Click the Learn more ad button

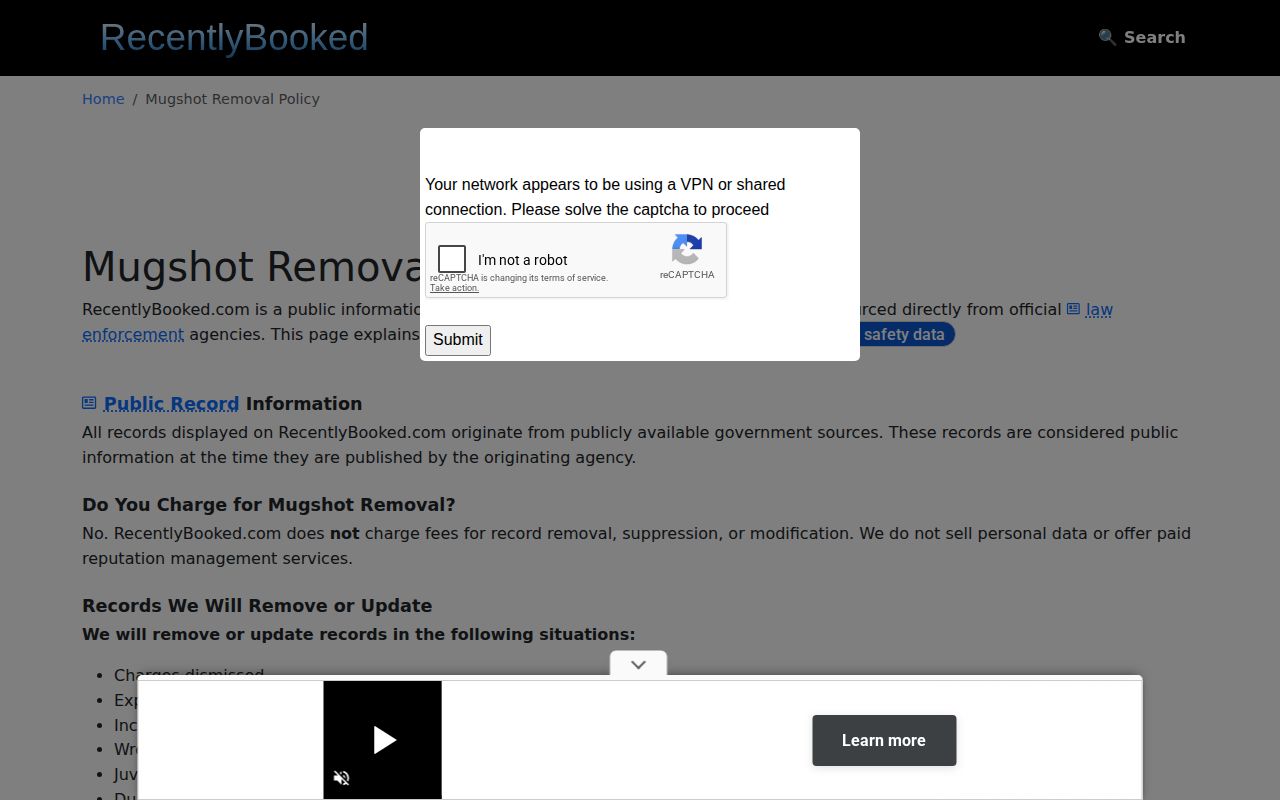[x=884, y=740]
